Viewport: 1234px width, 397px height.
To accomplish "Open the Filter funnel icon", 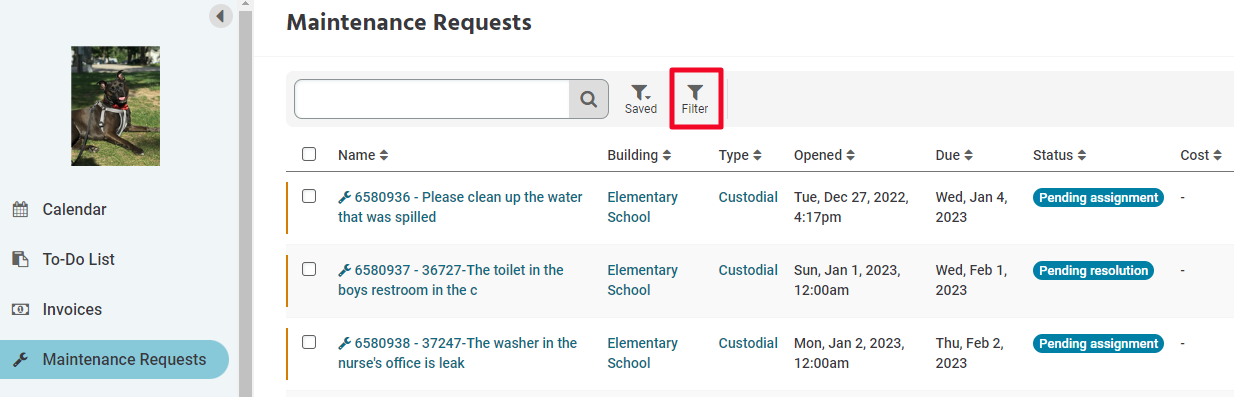I will (695, 92).
